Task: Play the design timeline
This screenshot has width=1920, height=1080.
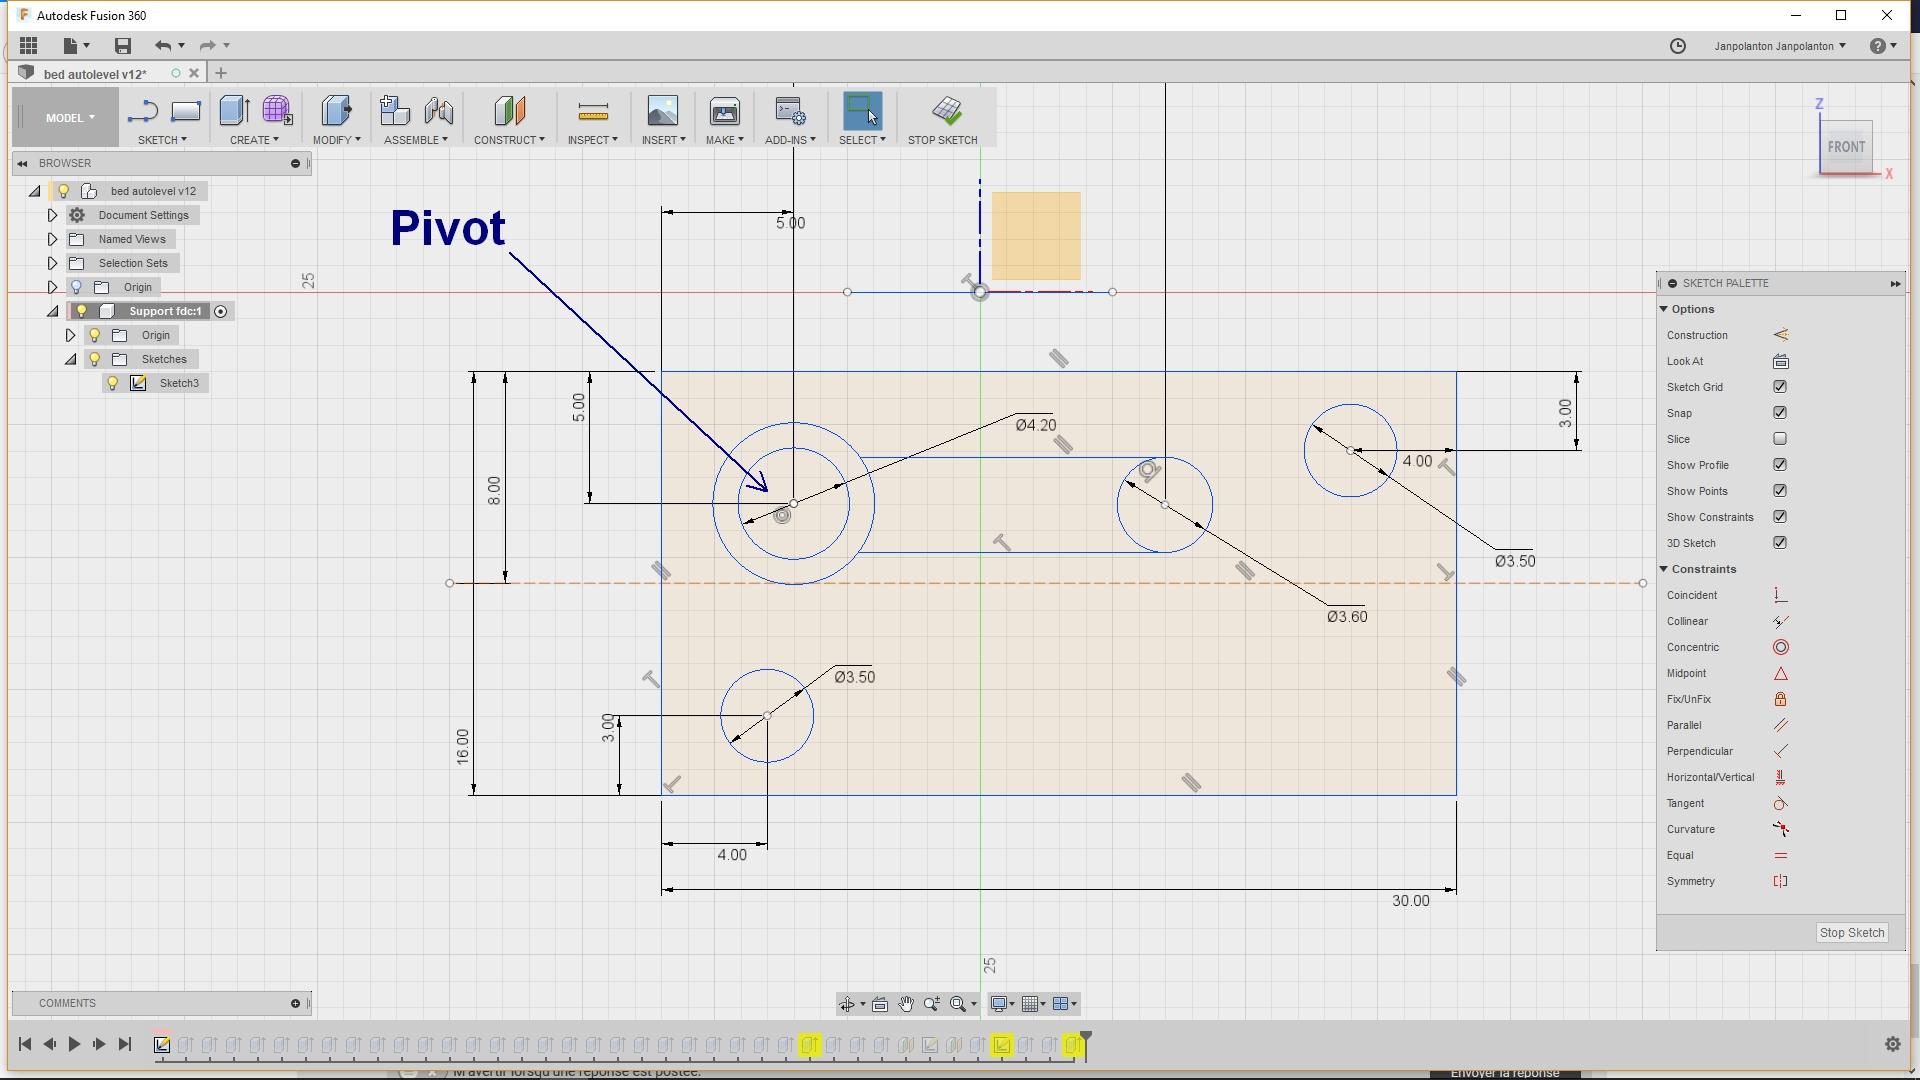Action: [x=74, y=1045]
